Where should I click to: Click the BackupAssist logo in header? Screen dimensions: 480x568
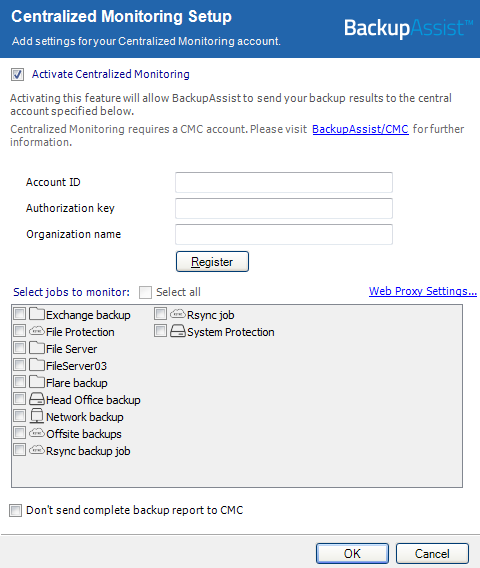[409, 28]
